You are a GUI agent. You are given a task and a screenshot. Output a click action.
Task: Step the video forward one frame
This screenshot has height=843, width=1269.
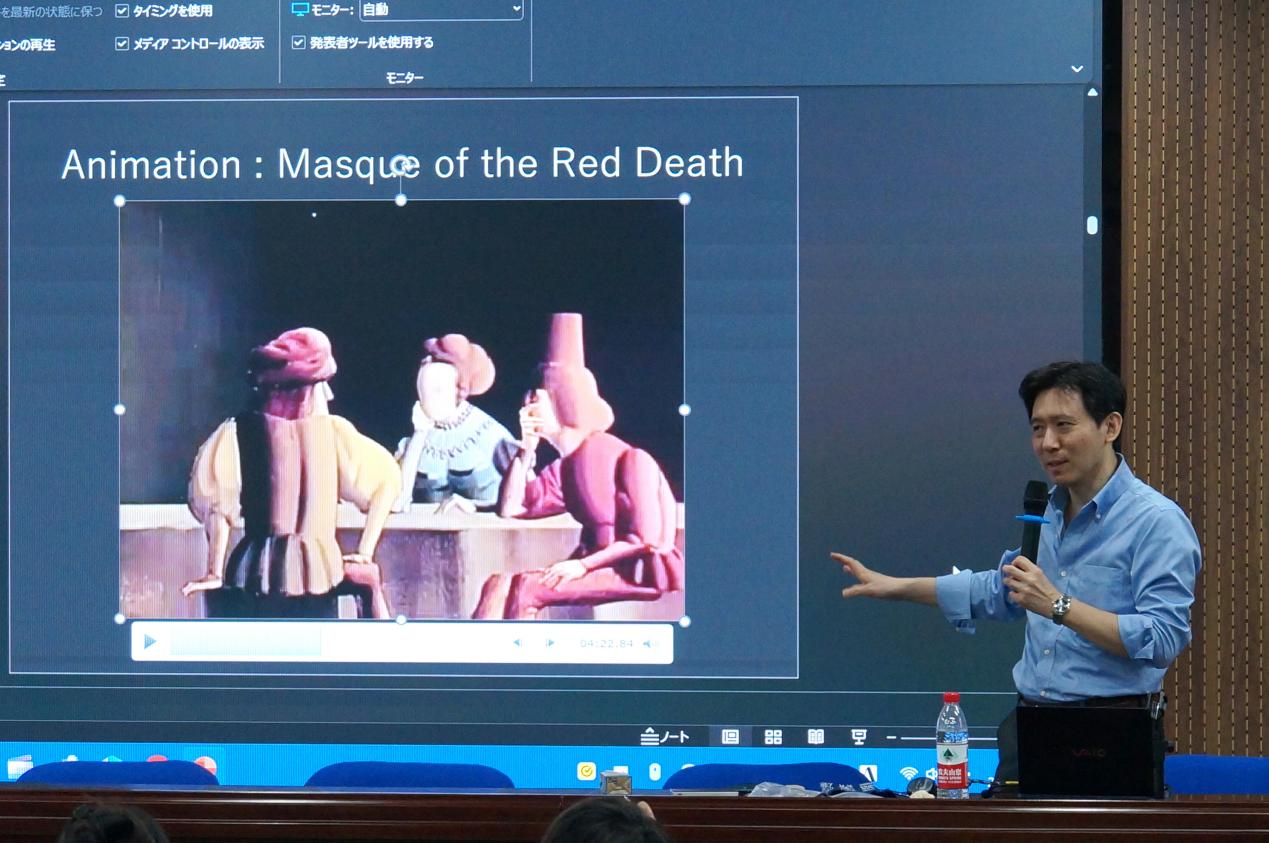550,643
